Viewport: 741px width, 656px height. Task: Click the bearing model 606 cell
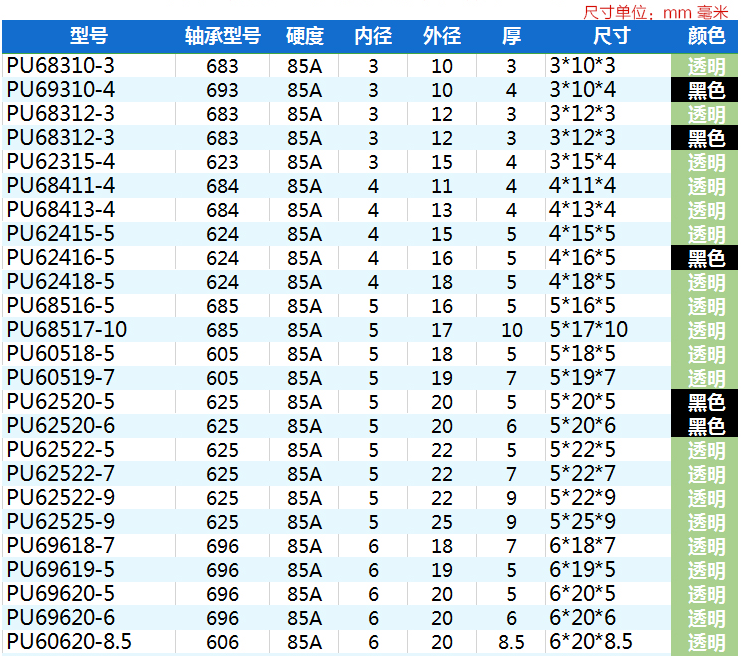tap(222, 642)
